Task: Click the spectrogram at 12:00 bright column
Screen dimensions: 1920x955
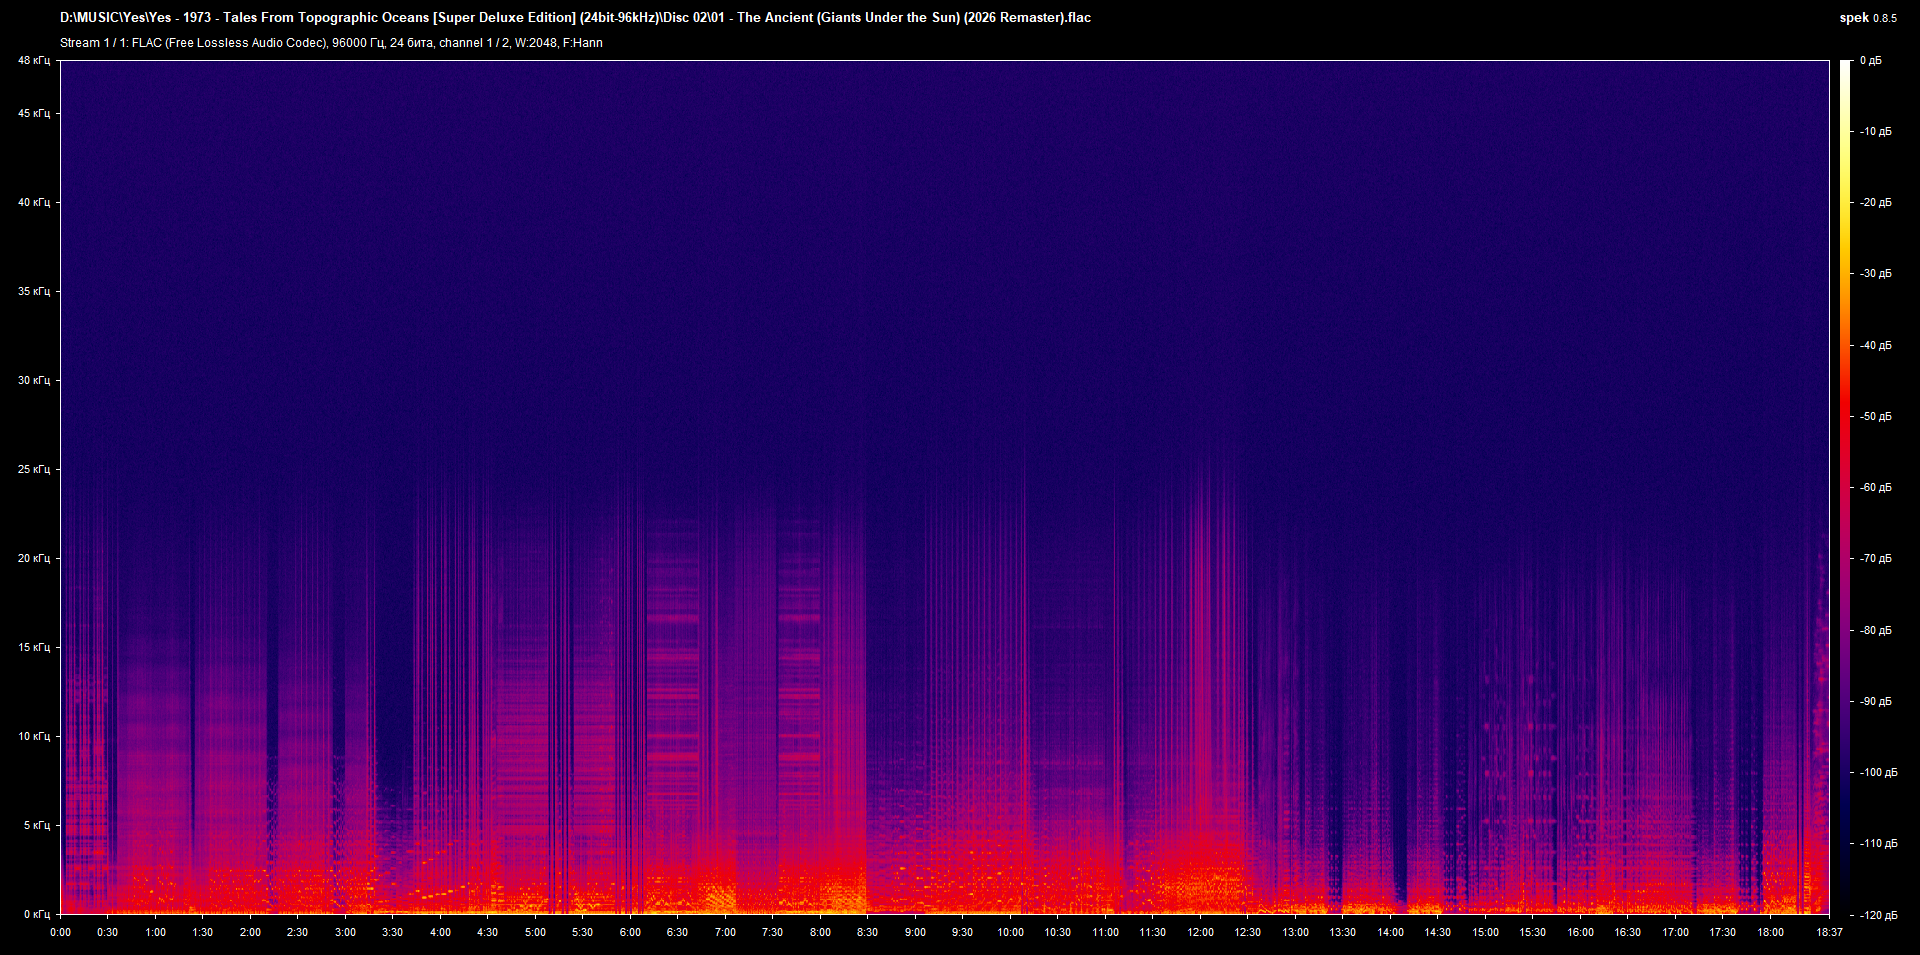Action: click(1200, 700)
